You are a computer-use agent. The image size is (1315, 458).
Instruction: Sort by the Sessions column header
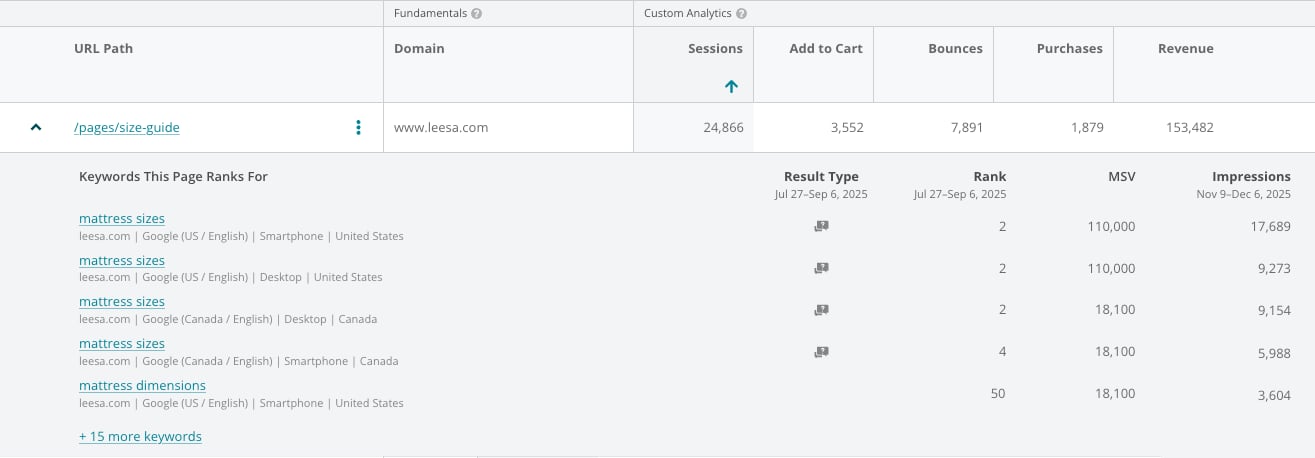[x=715, y=48]
